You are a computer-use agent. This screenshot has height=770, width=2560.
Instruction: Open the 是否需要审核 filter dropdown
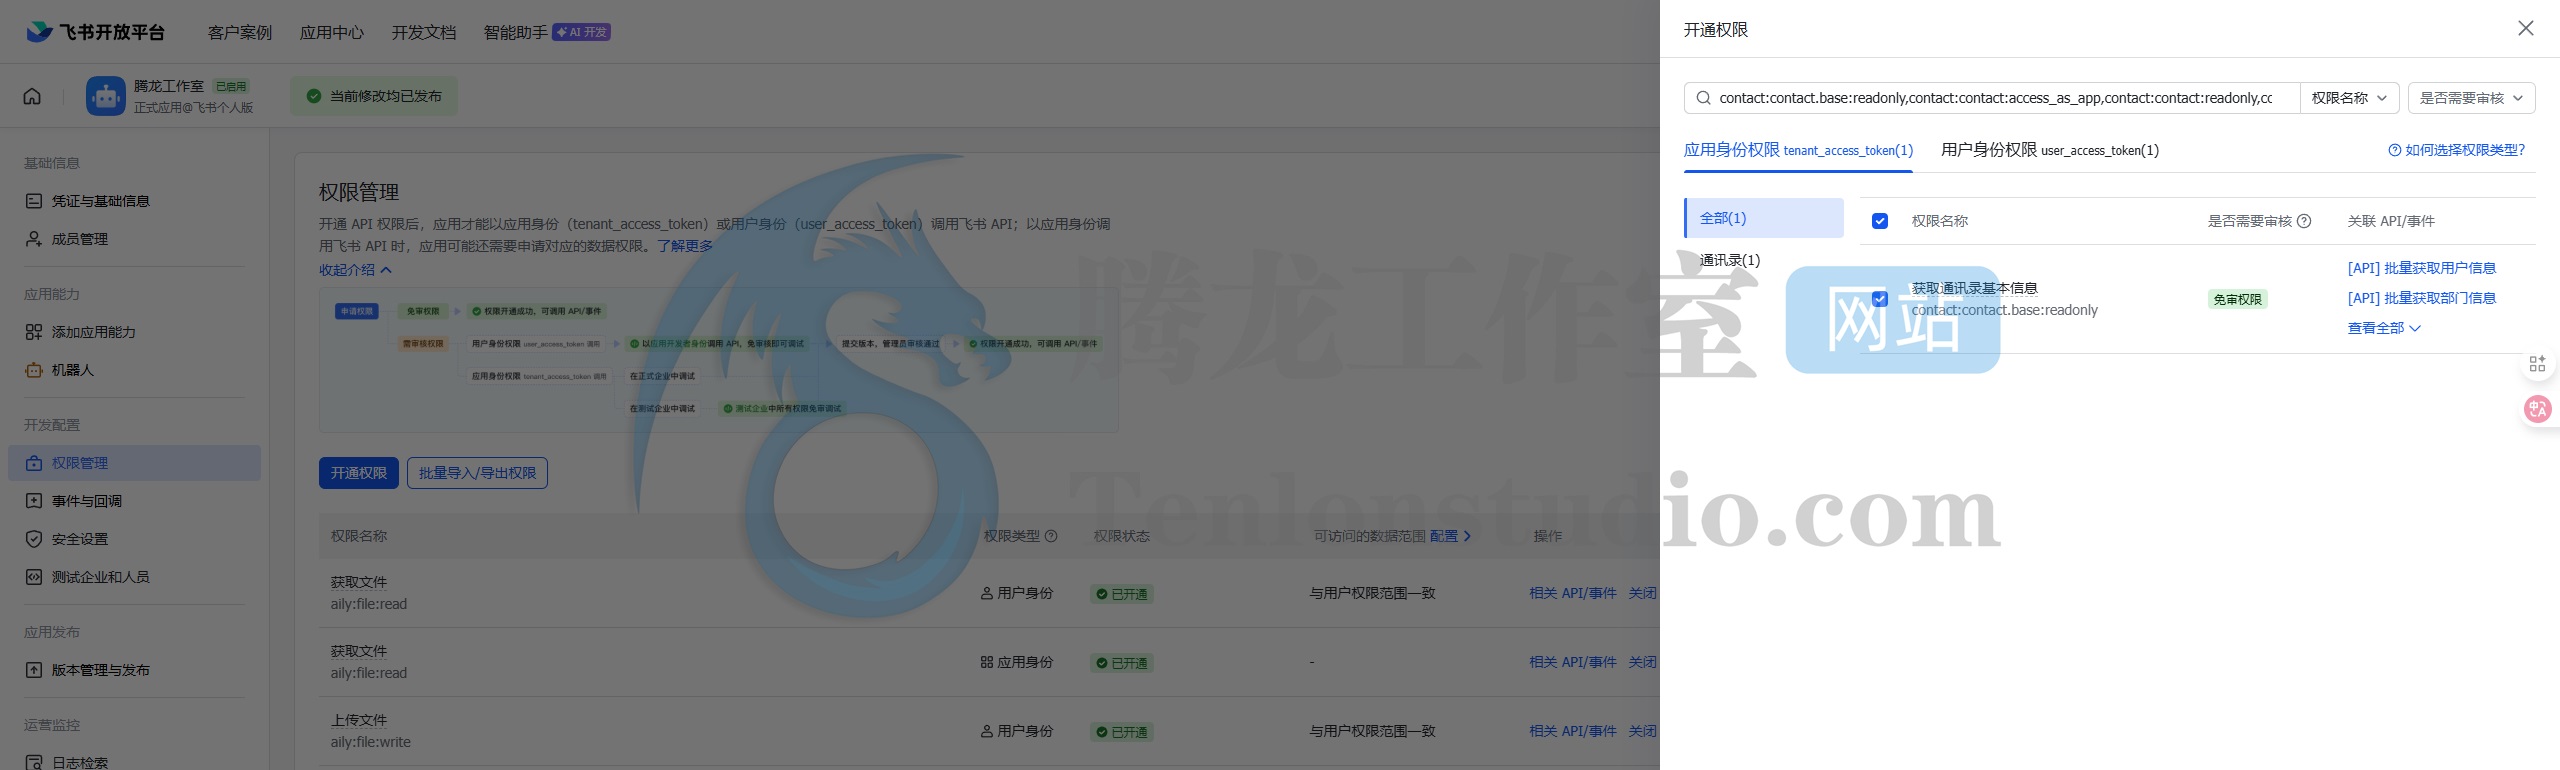[x=2470, y=98]
